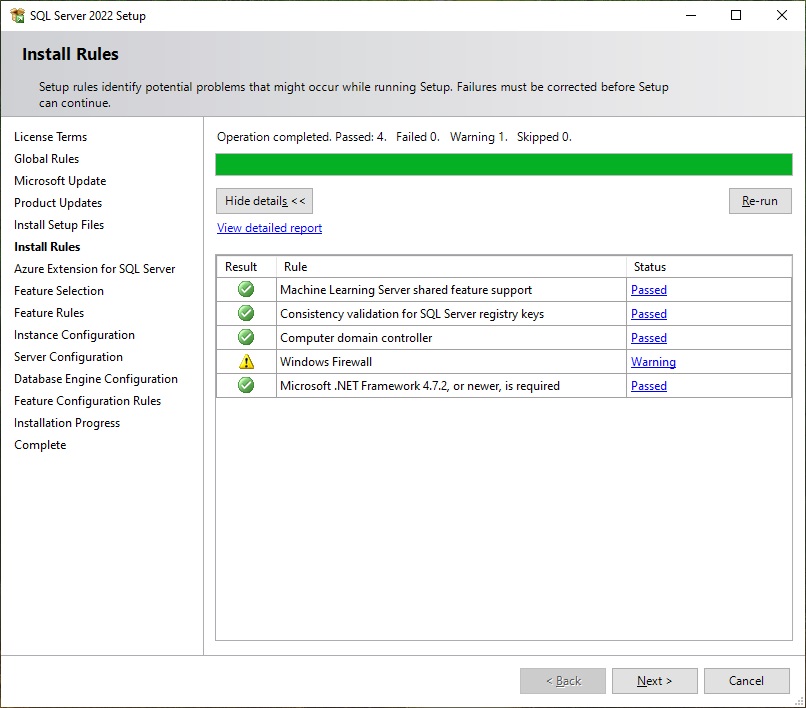Open Passed link for Computer domain controller
The image size is (806, 708).
click(648, 338)
